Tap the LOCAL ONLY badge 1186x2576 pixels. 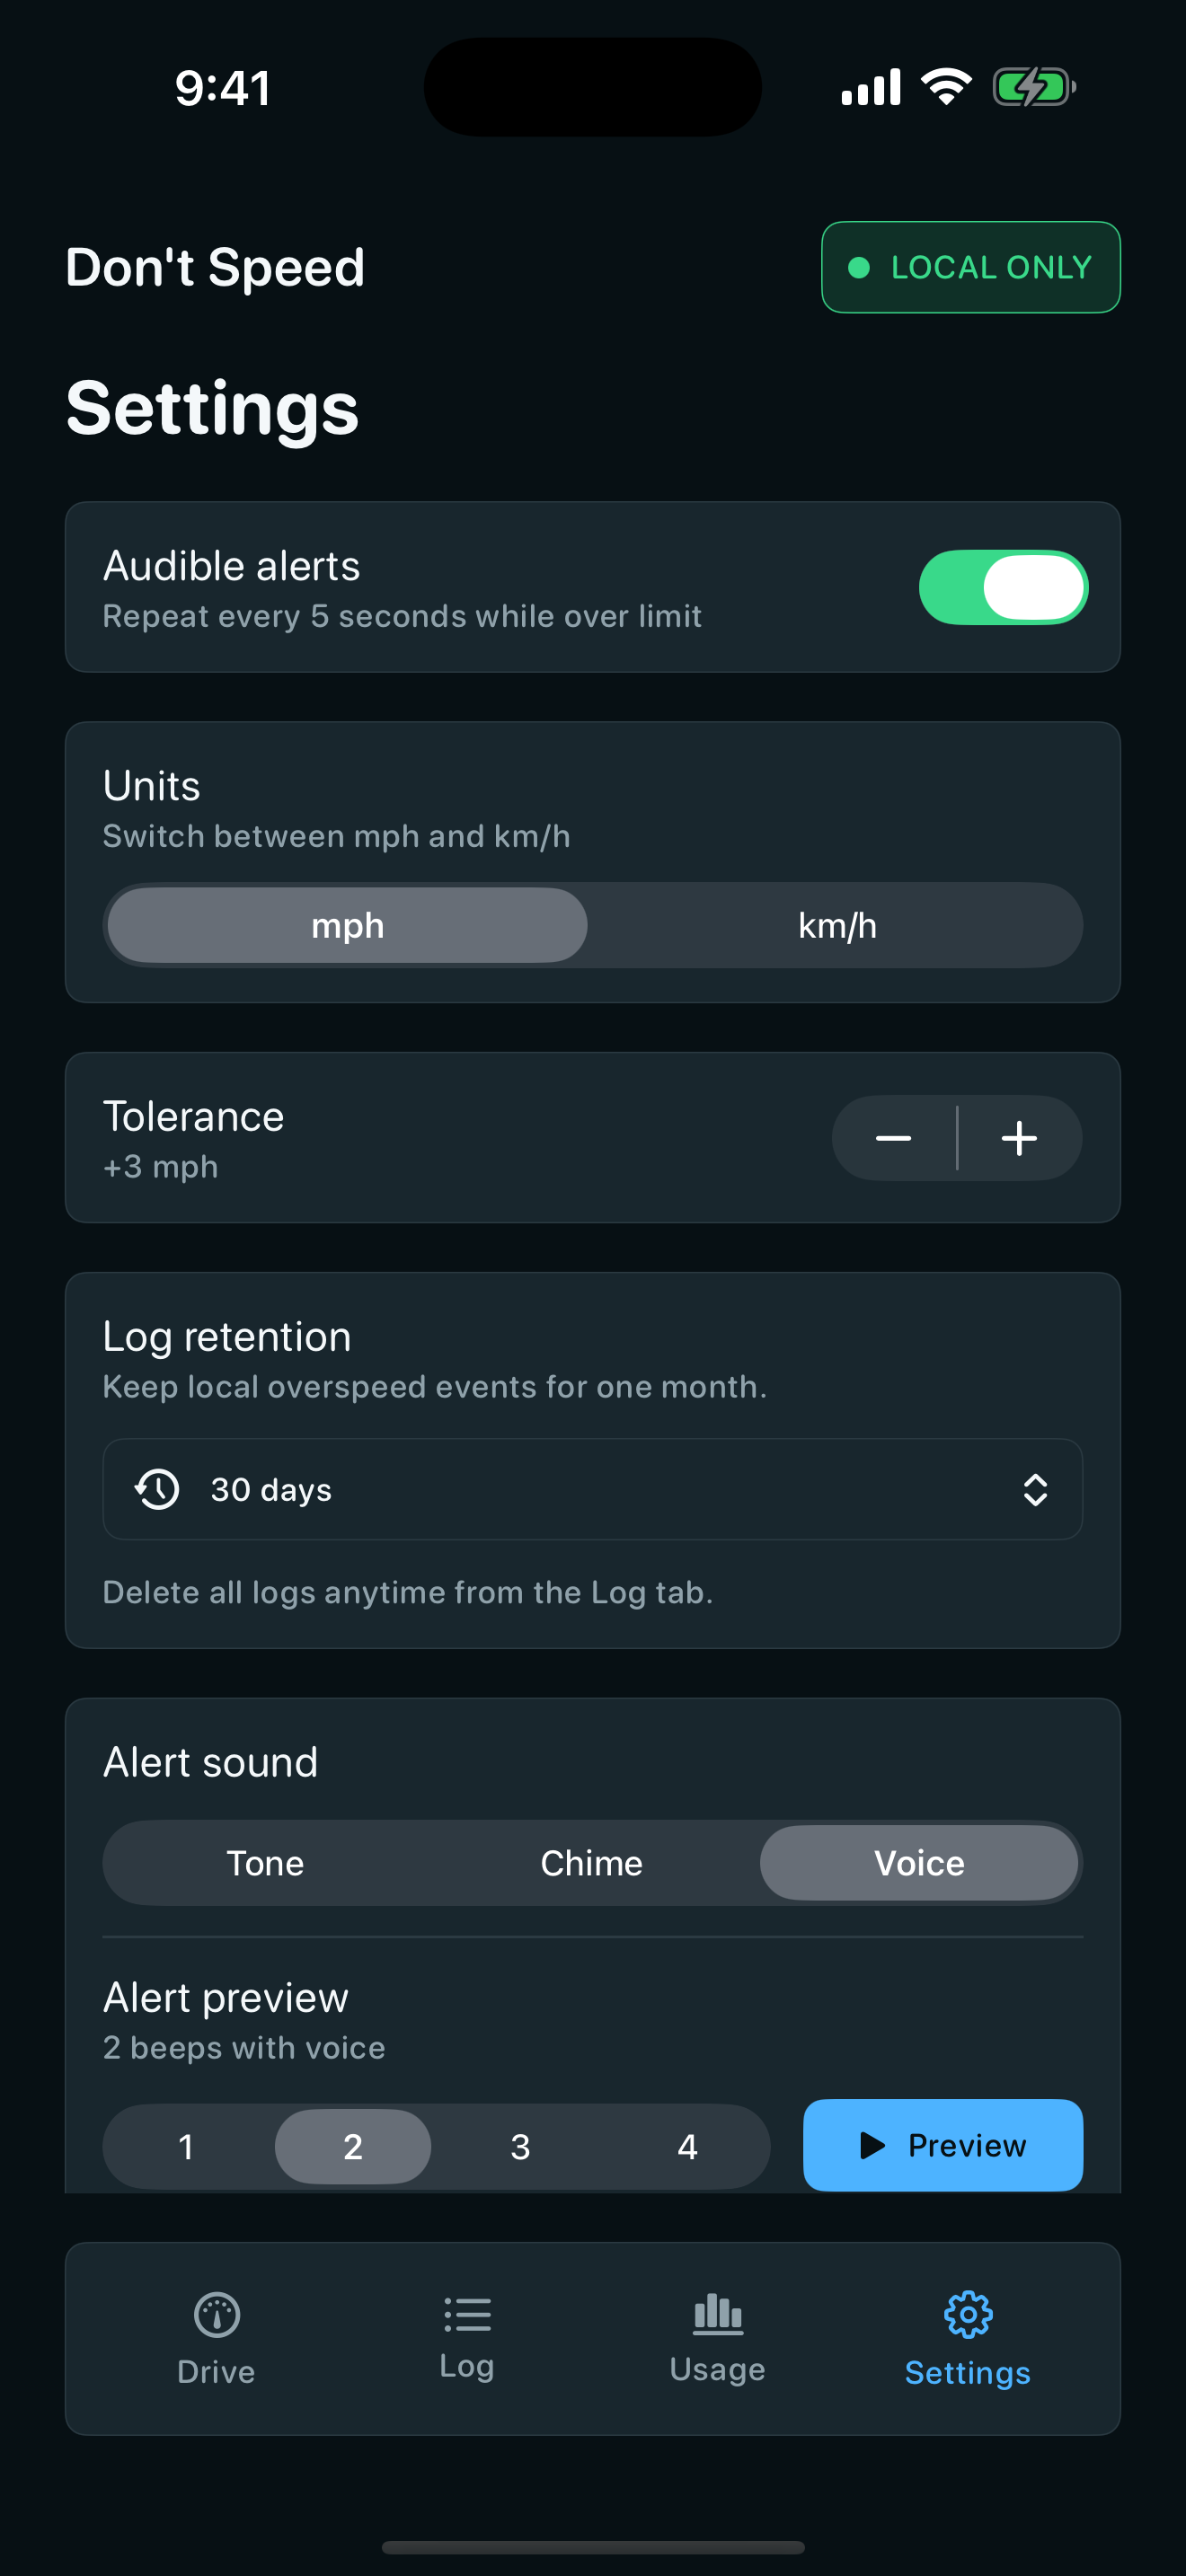pos(969,267)
